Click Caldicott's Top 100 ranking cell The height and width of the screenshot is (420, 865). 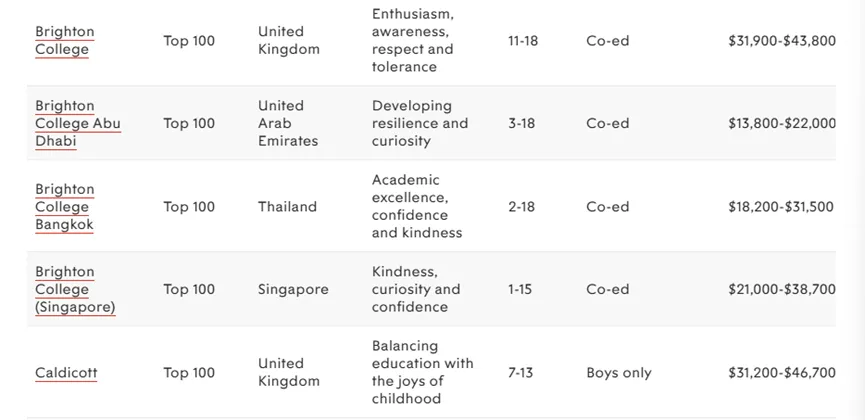tap(189, 373)
